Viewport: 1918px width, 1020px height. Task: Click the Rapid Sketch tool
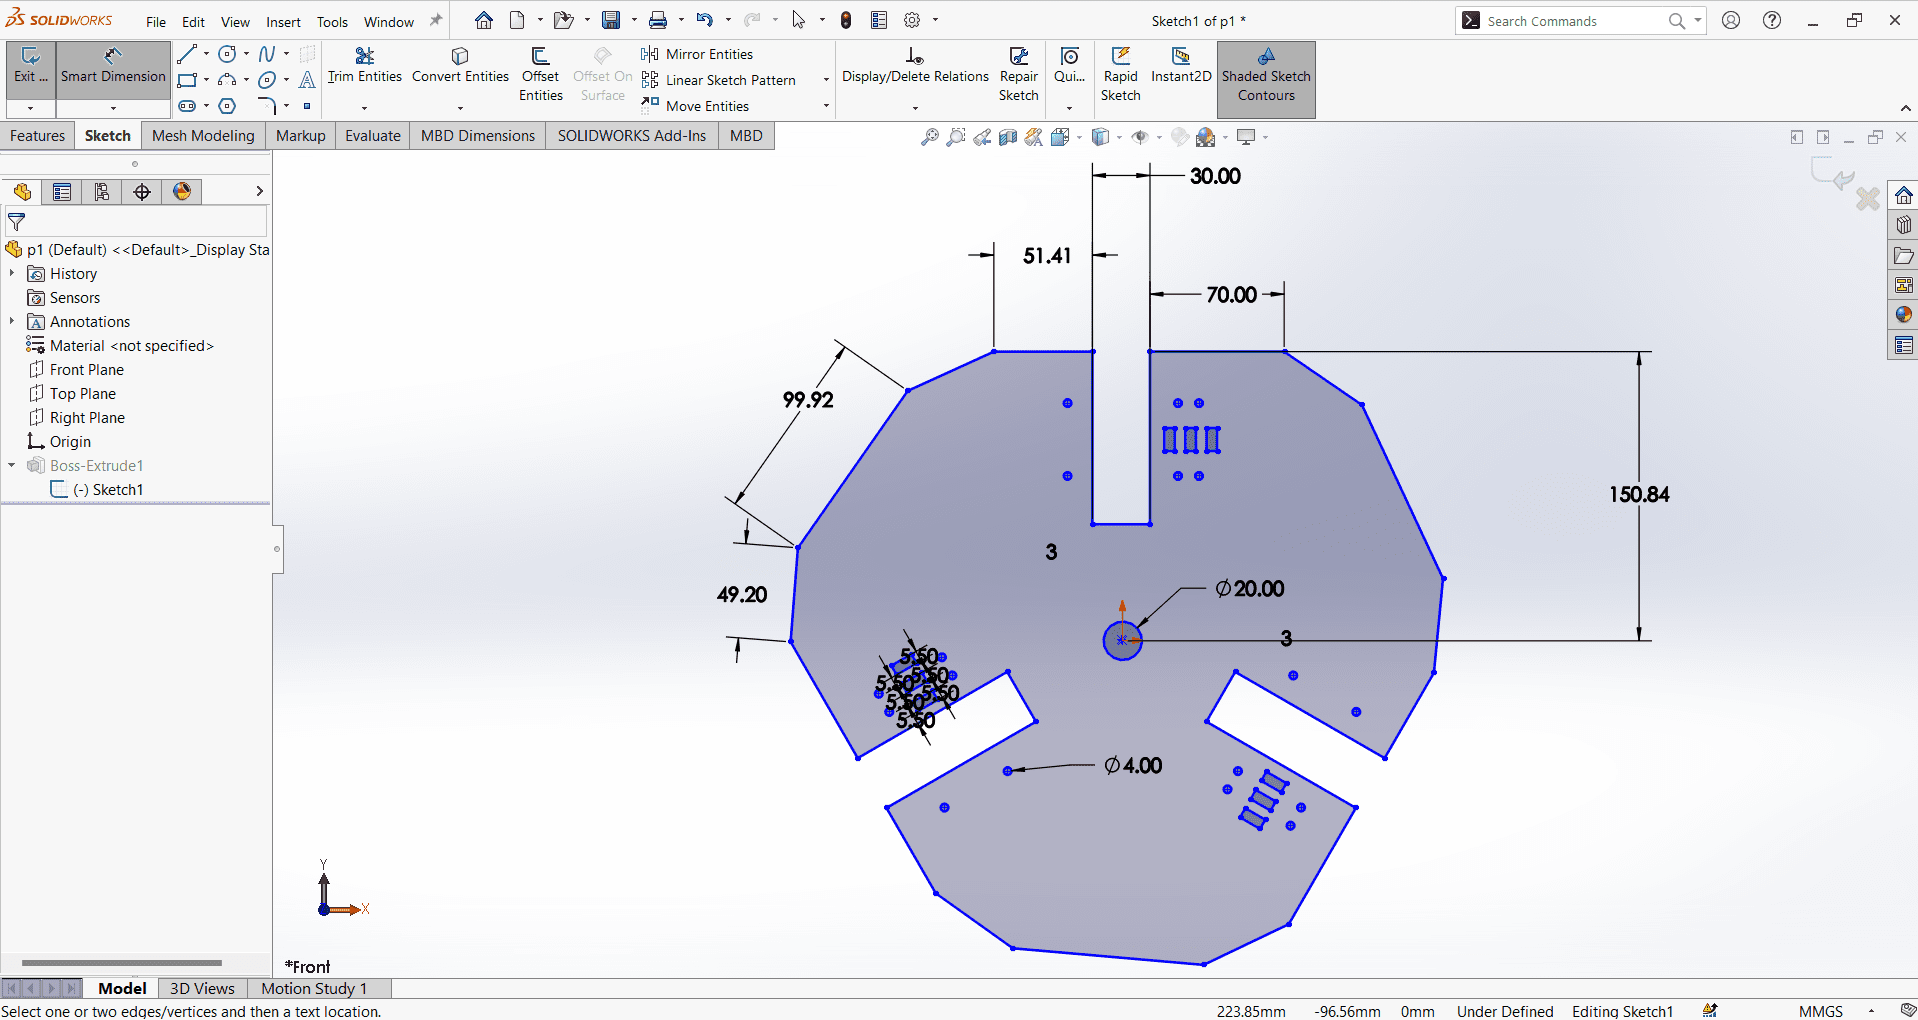1121,74
